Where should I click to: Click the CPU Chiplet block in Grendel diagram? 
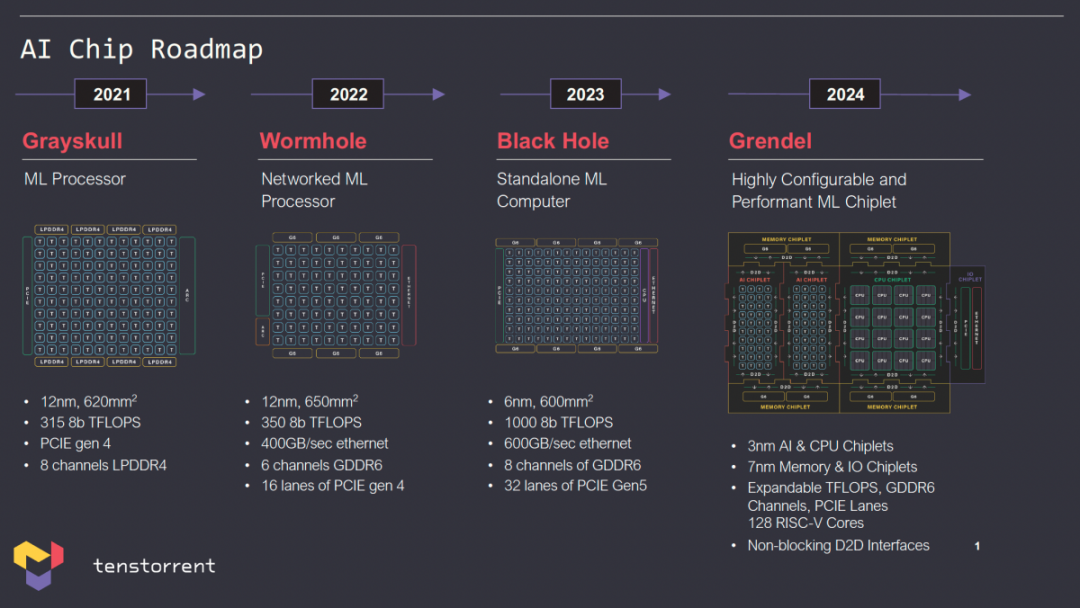[x=892, y=325]
